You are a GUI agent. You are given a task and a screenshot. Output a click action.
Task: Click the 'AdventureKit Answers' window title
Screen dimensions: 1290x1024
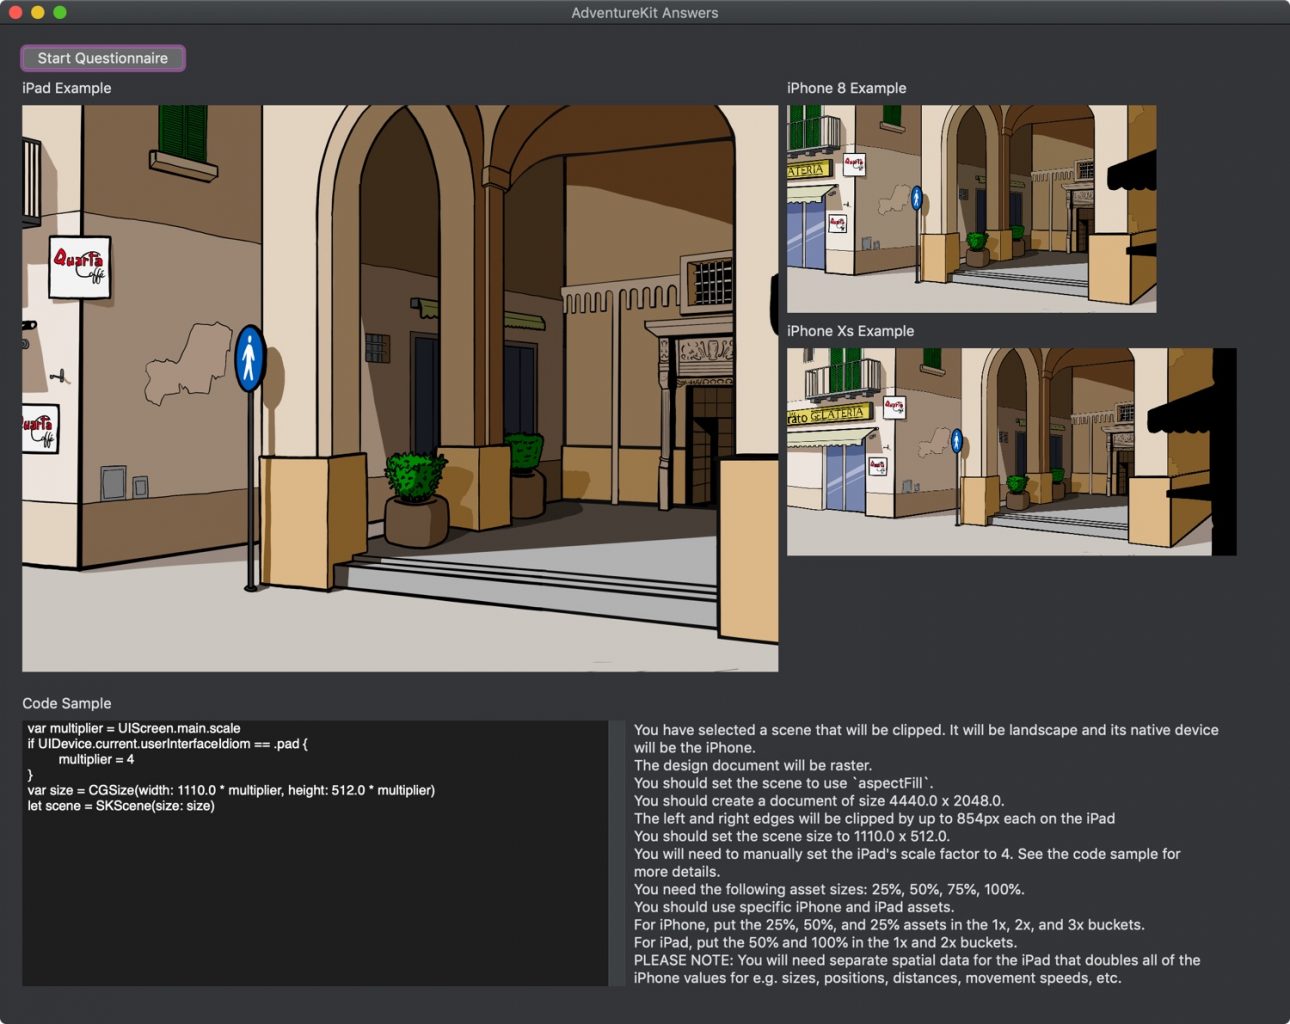tap(645, 13)
